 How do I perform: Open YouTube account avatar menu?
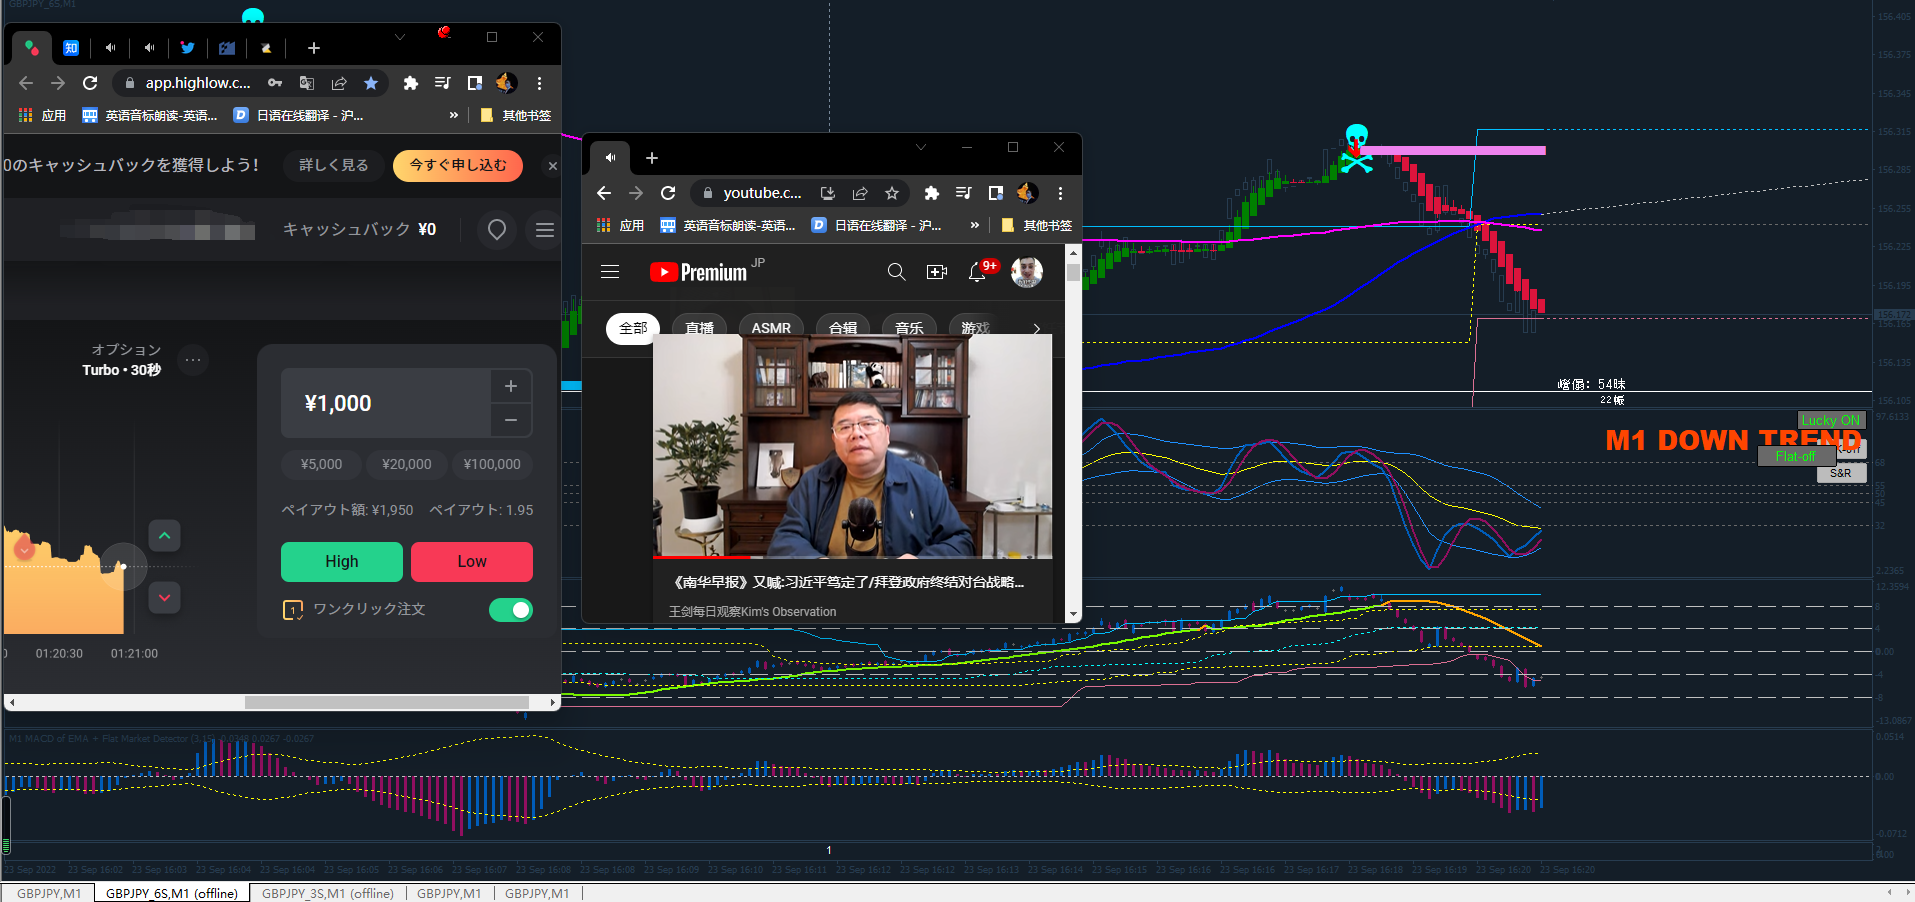point(1027,272)
